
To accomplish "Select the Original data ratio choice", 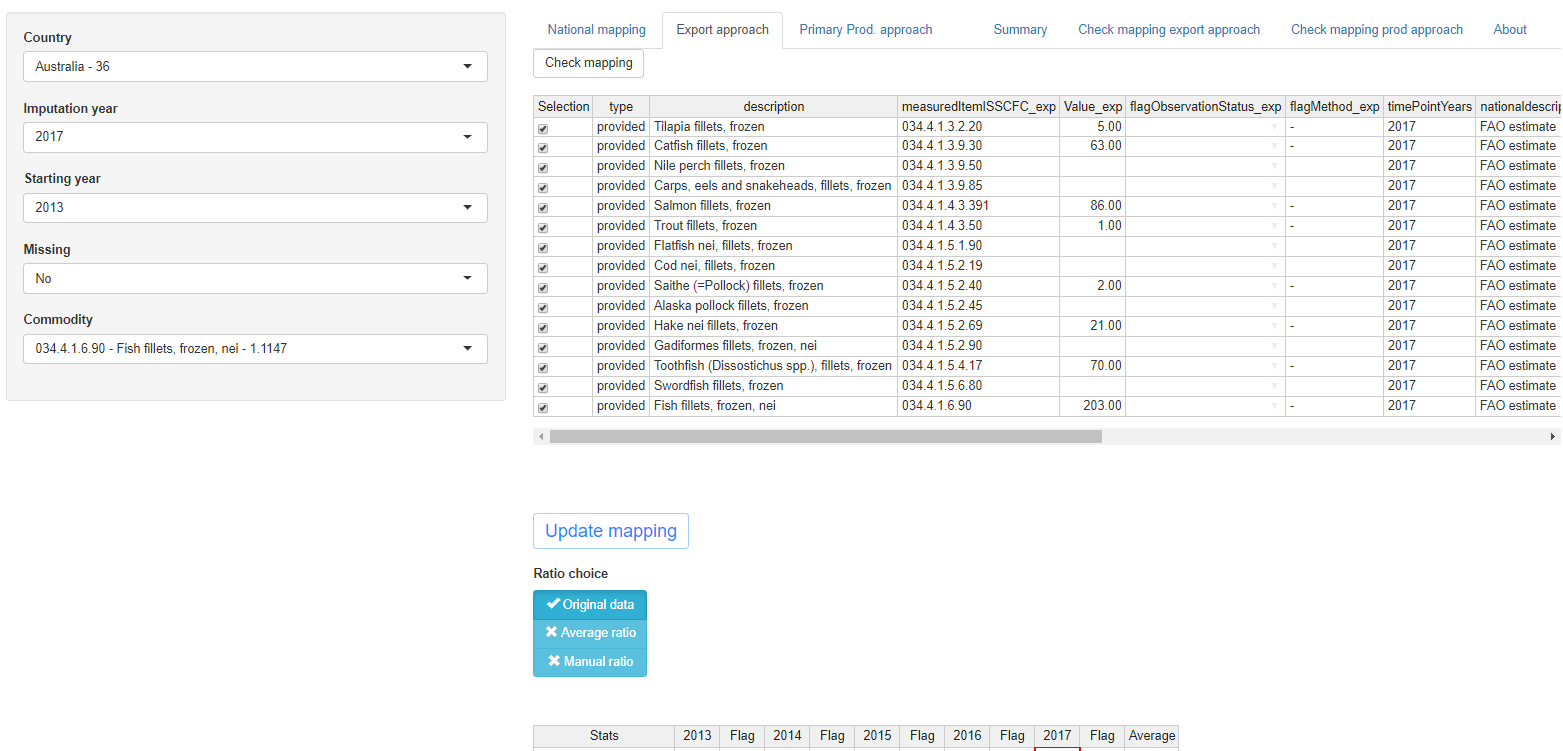I will pyautogui.click(x=590, y=605).
